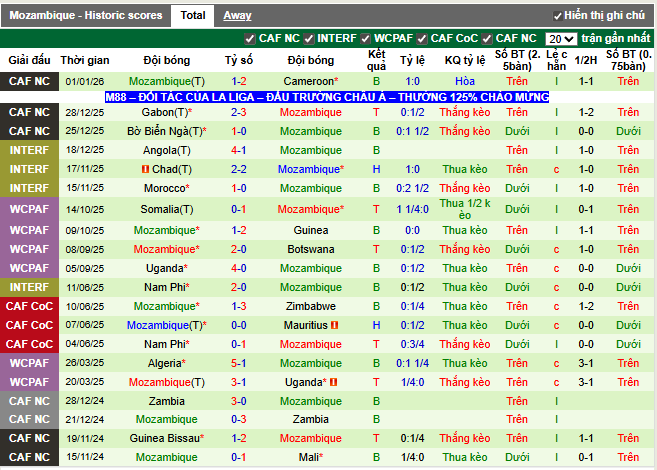Click 'Thua 1/2 kèo' in Somalia row
This screenshot has height=470, width=657.
(x=465, y=209)
